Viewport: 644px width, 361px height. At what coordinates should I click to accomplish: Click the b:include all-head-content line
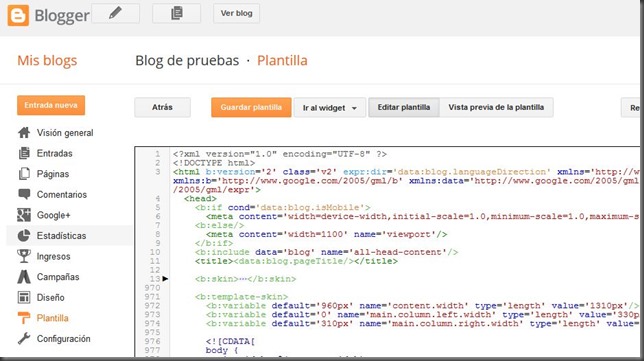pos(327,252)
